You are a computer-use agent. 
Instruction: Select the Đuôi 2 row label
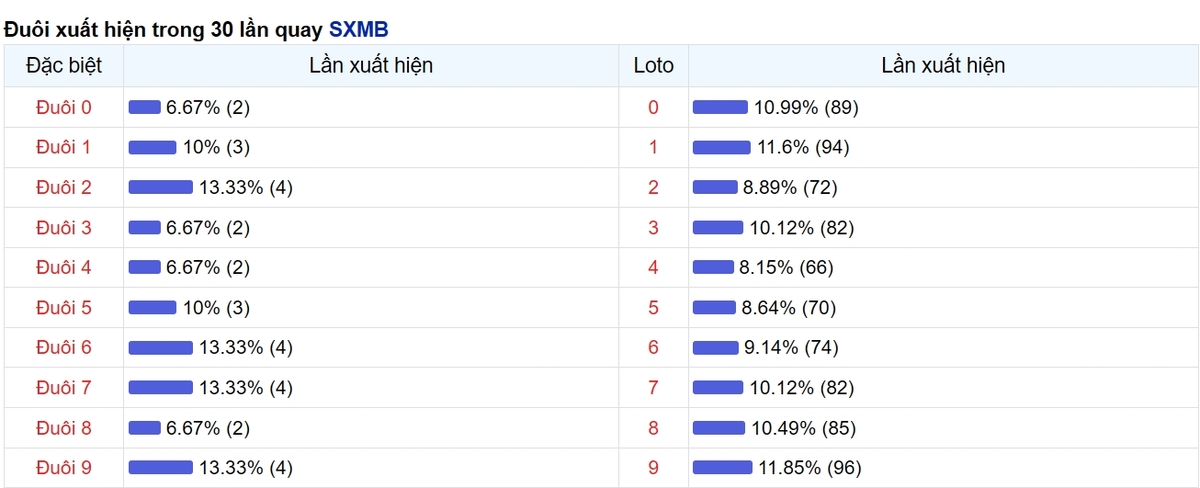click(x=63, y=187)
